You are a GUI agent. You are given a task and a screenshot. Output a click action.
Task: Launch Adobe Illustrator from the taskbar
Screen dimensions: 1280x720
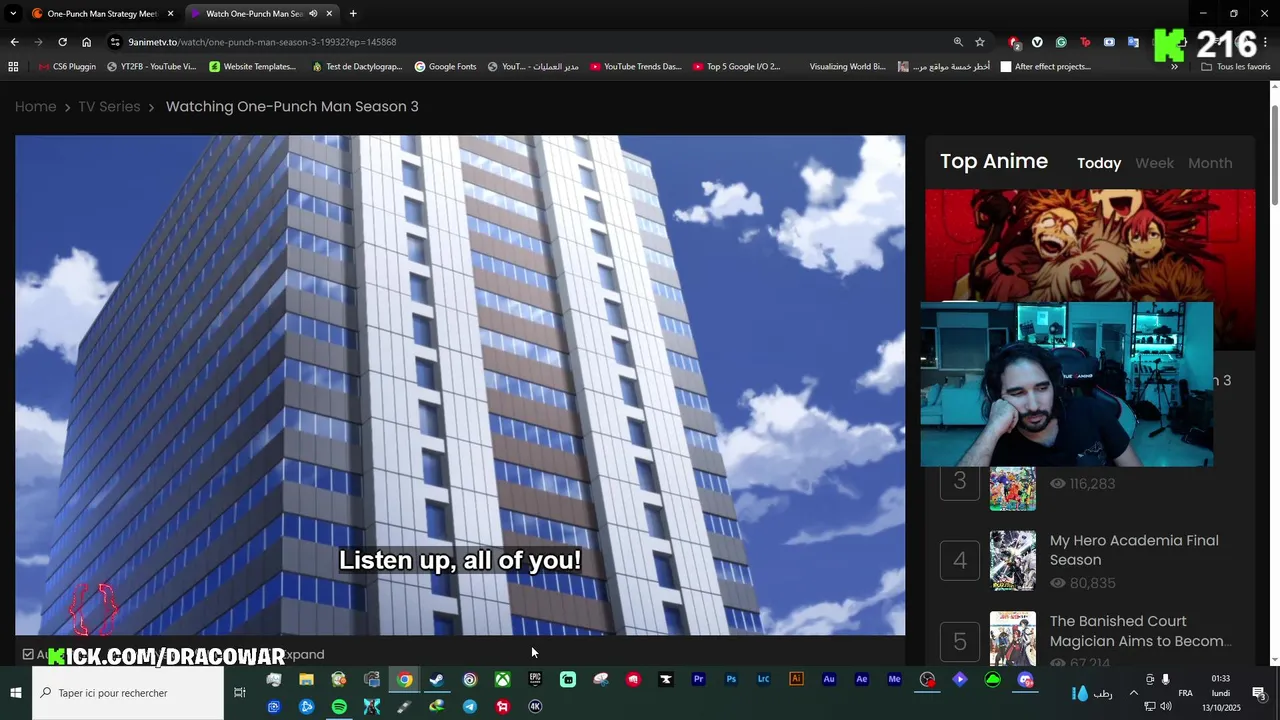pos(796,680)
